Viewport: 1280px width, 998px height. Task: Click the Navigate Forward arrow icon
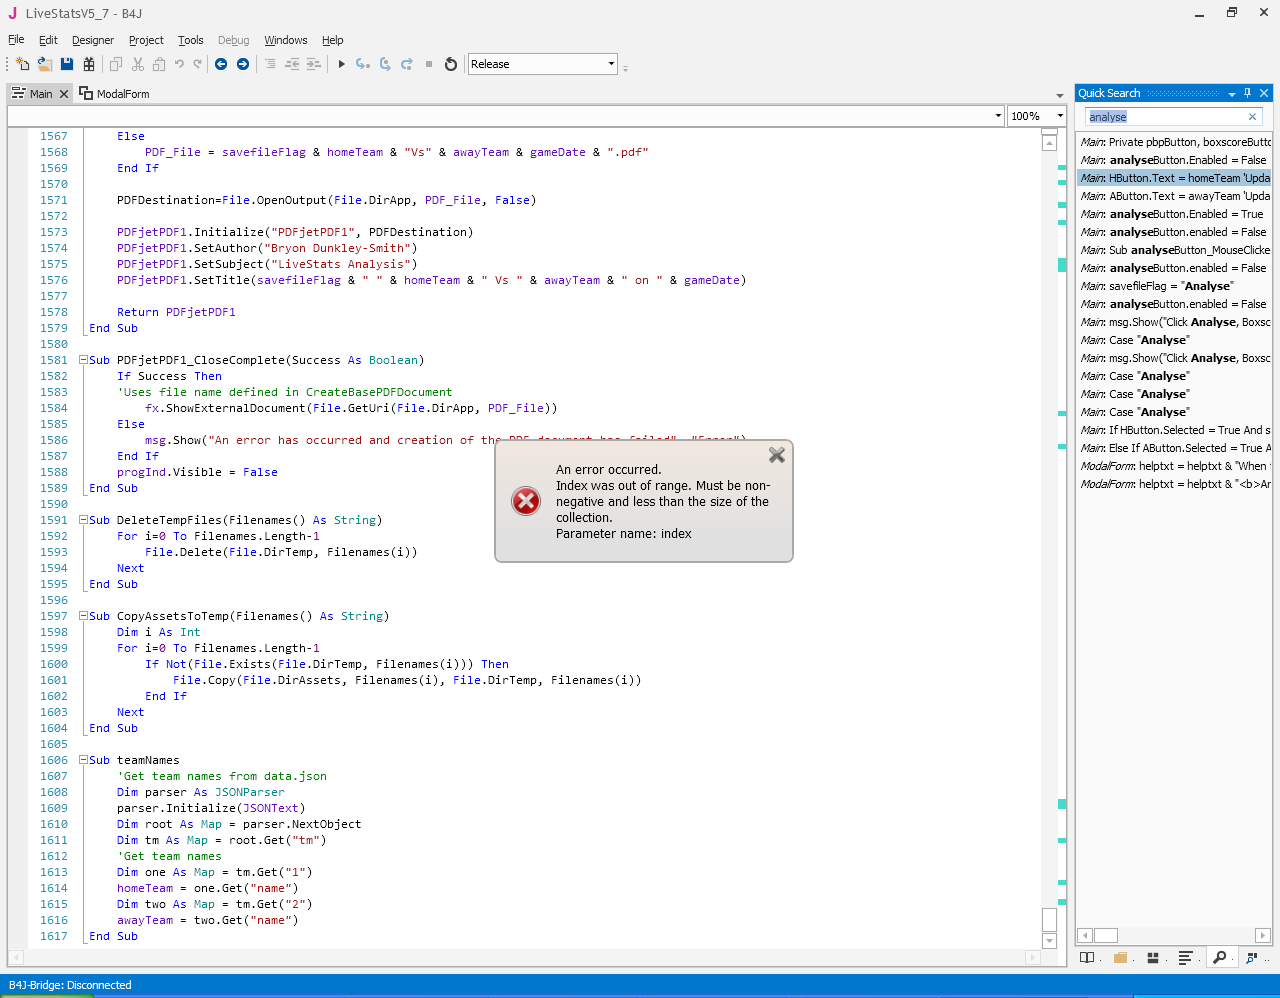pyautogui.click(x=243, y=64)
